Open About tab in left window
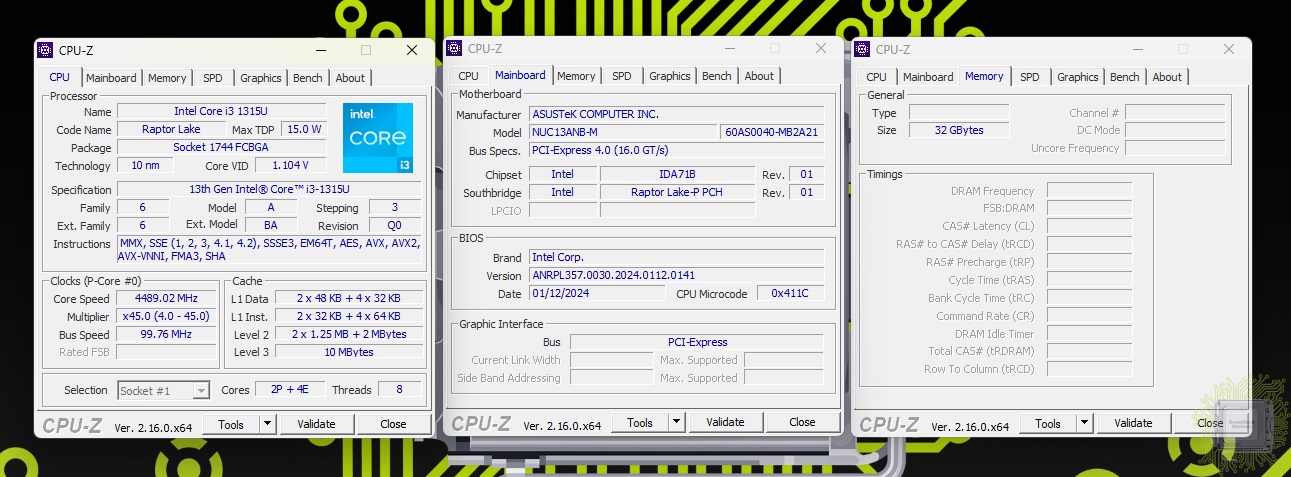Image resolution: width=1291 pixels, height=477 pixels. [x=350, y=78]
